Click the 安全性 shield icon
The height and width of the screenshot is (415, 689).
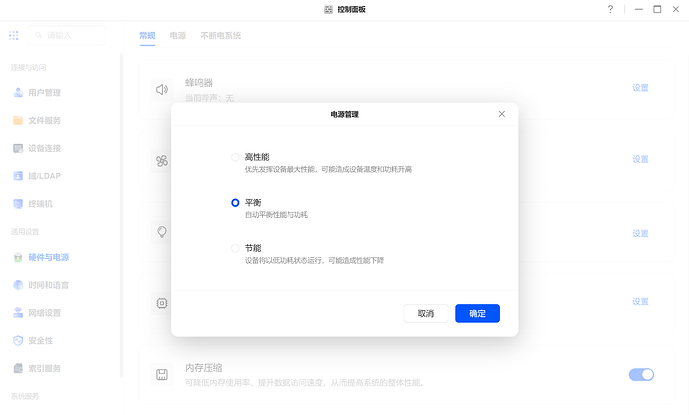click(18, 340)
